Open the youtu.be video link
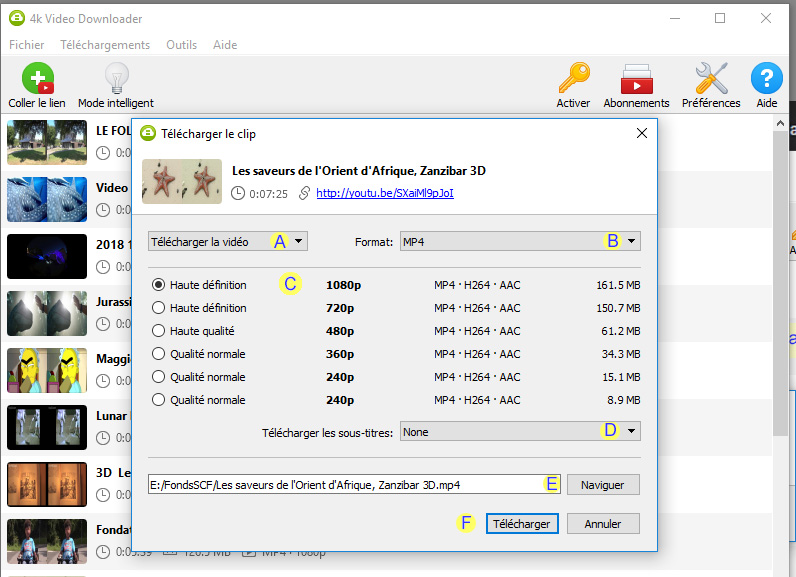796x577 pixels. (x=384, y=193)
